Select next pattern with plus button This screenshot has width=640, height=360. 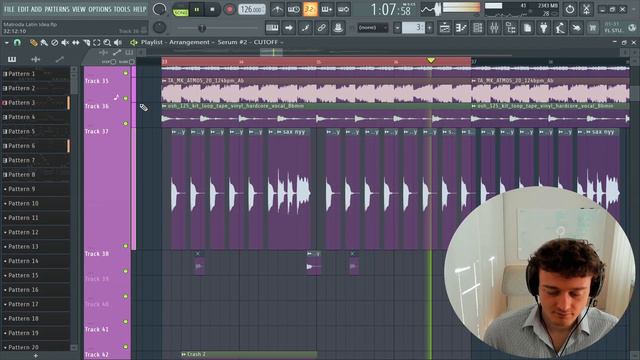(x=429, y=28)
